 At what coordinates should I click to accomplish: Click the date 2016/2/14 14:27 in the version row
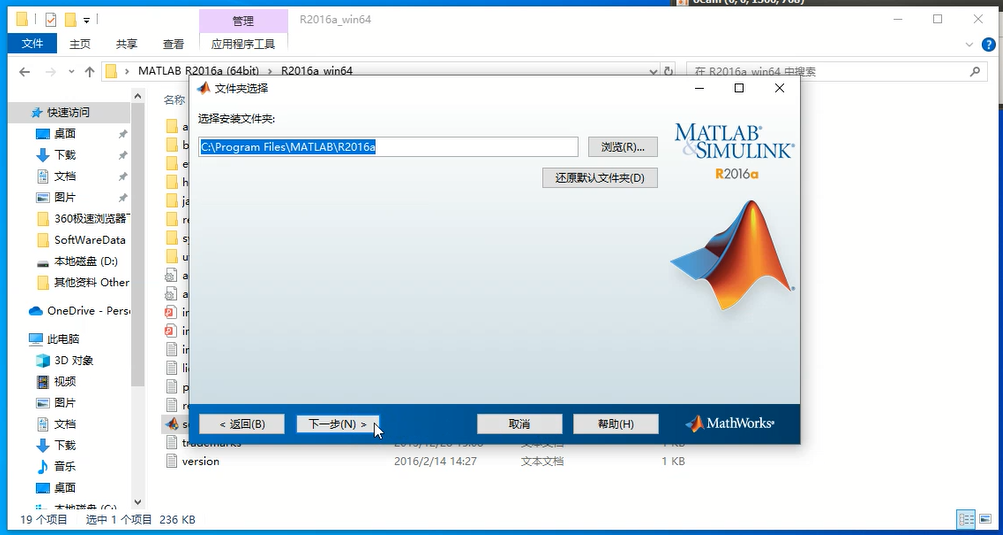[435, 461]
